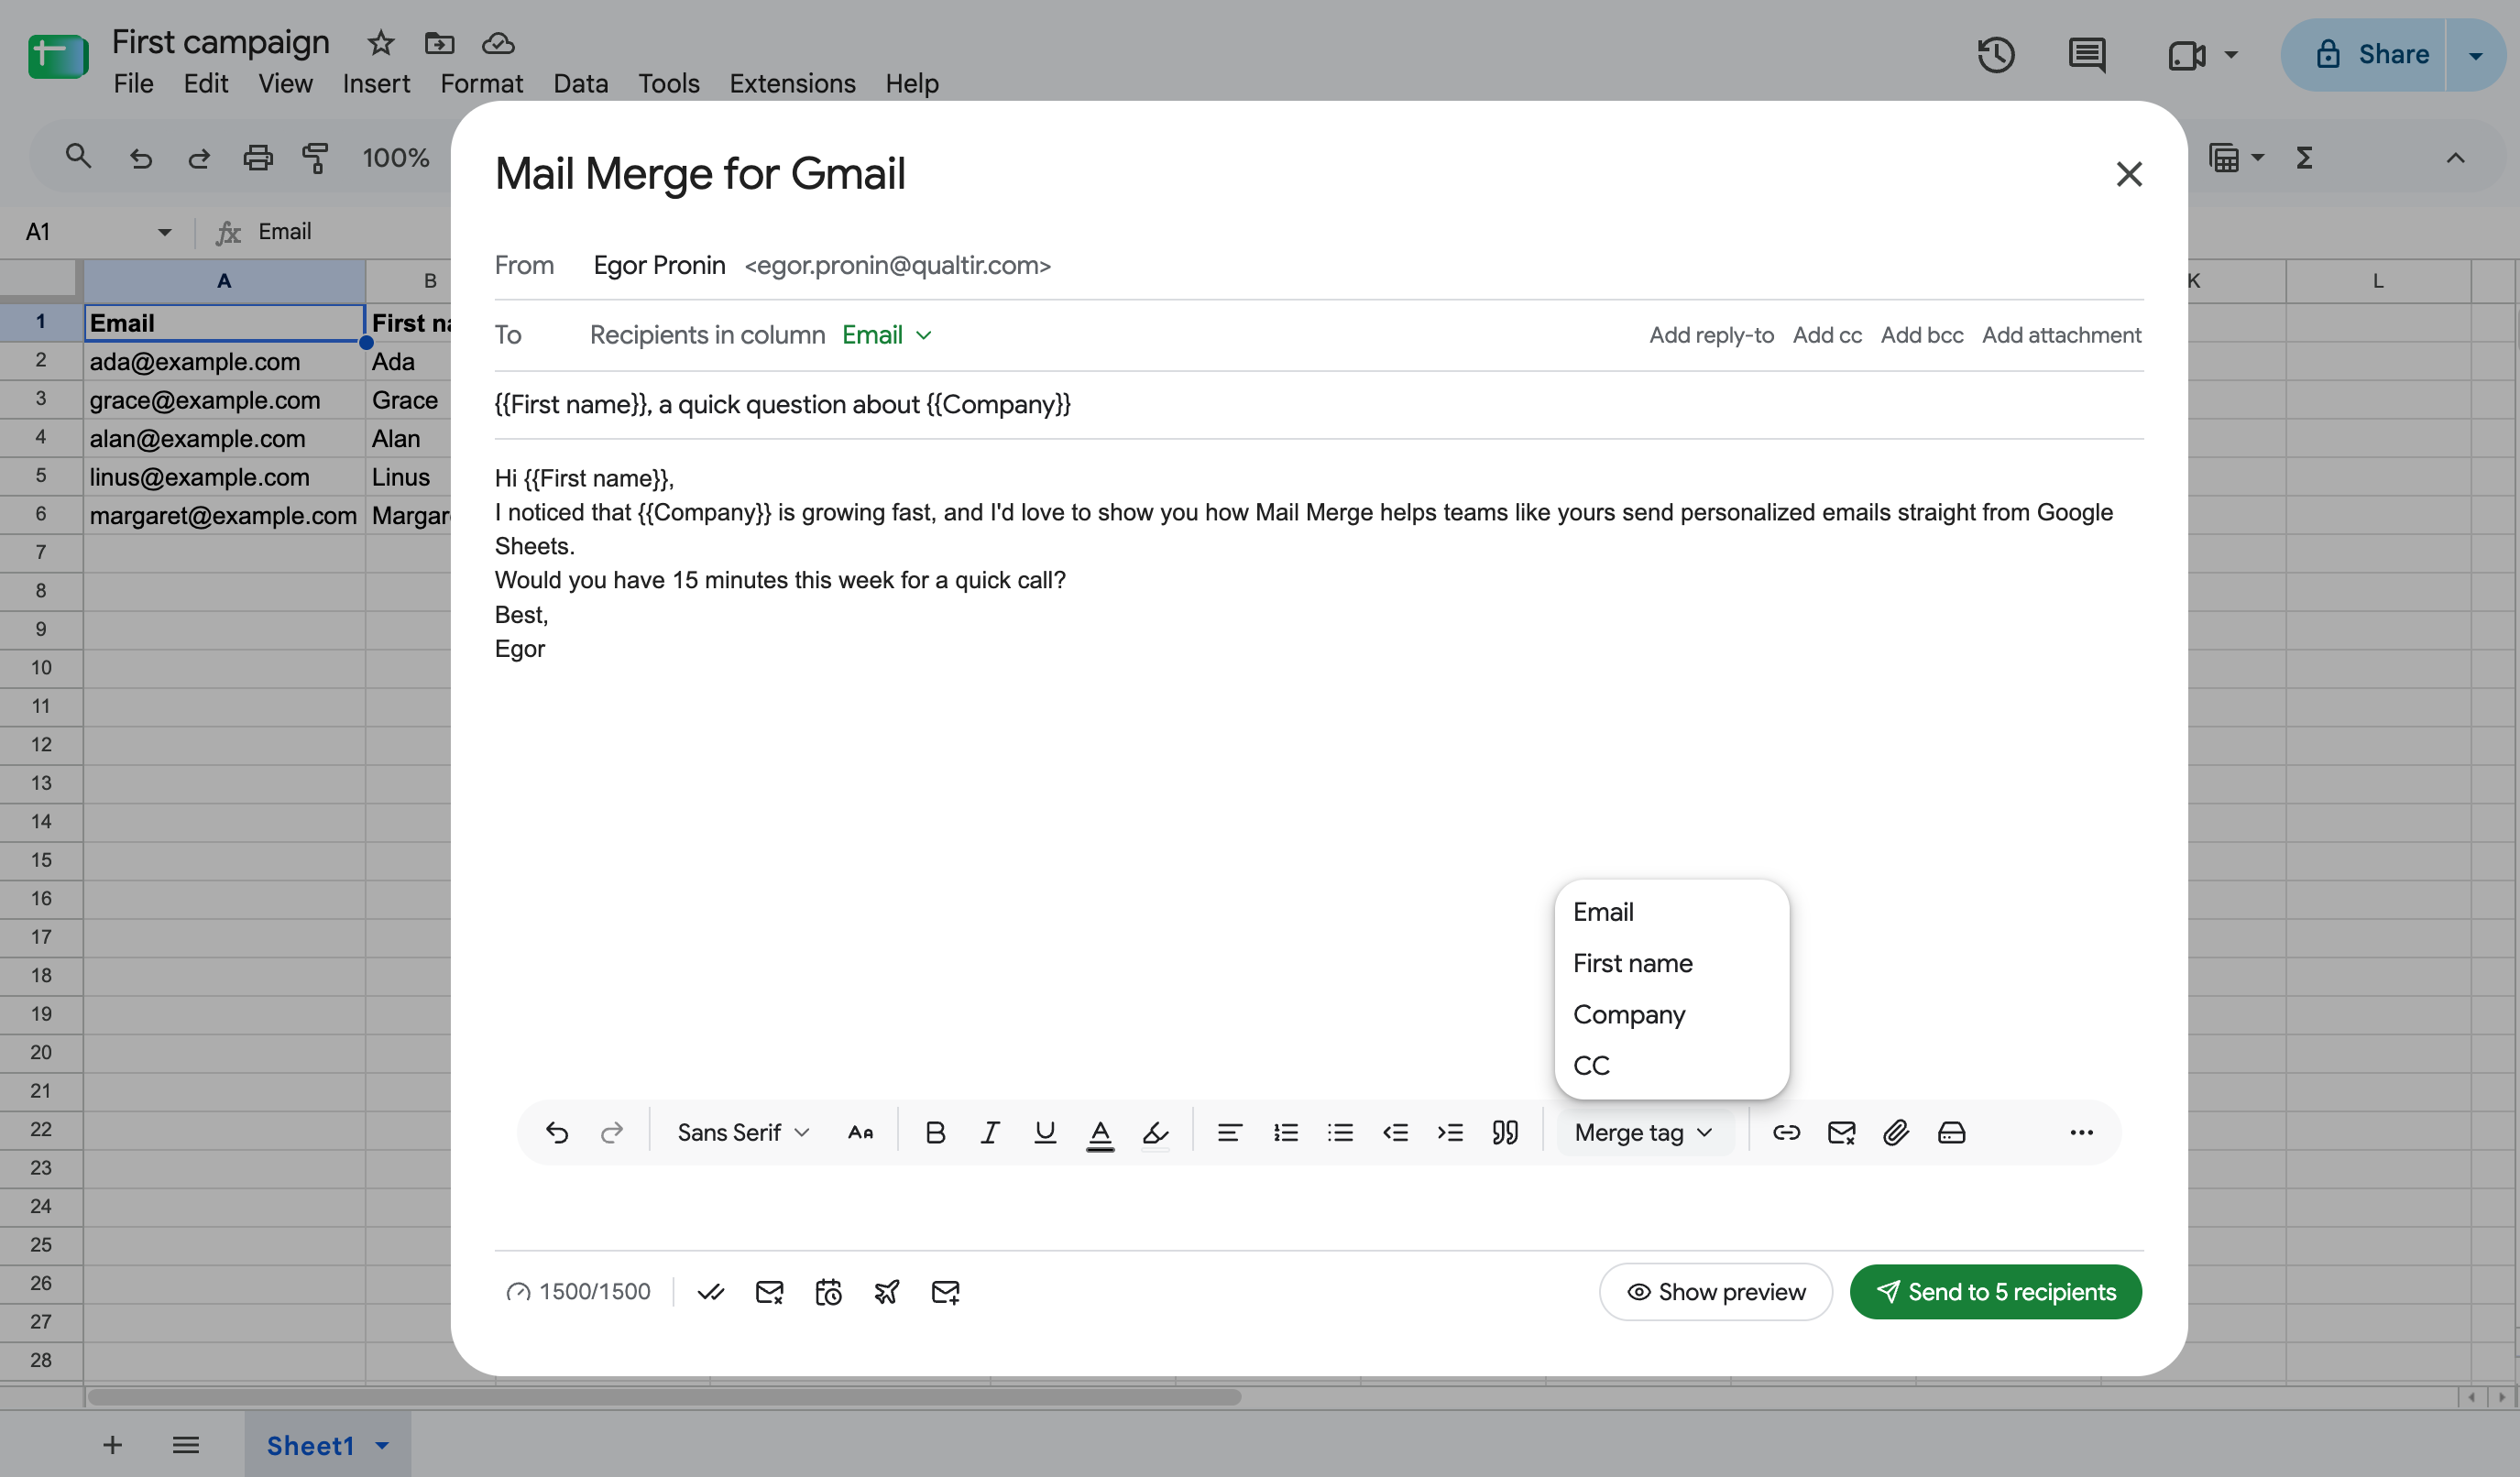Open the schedule send calendar icon

(828, 1292)
